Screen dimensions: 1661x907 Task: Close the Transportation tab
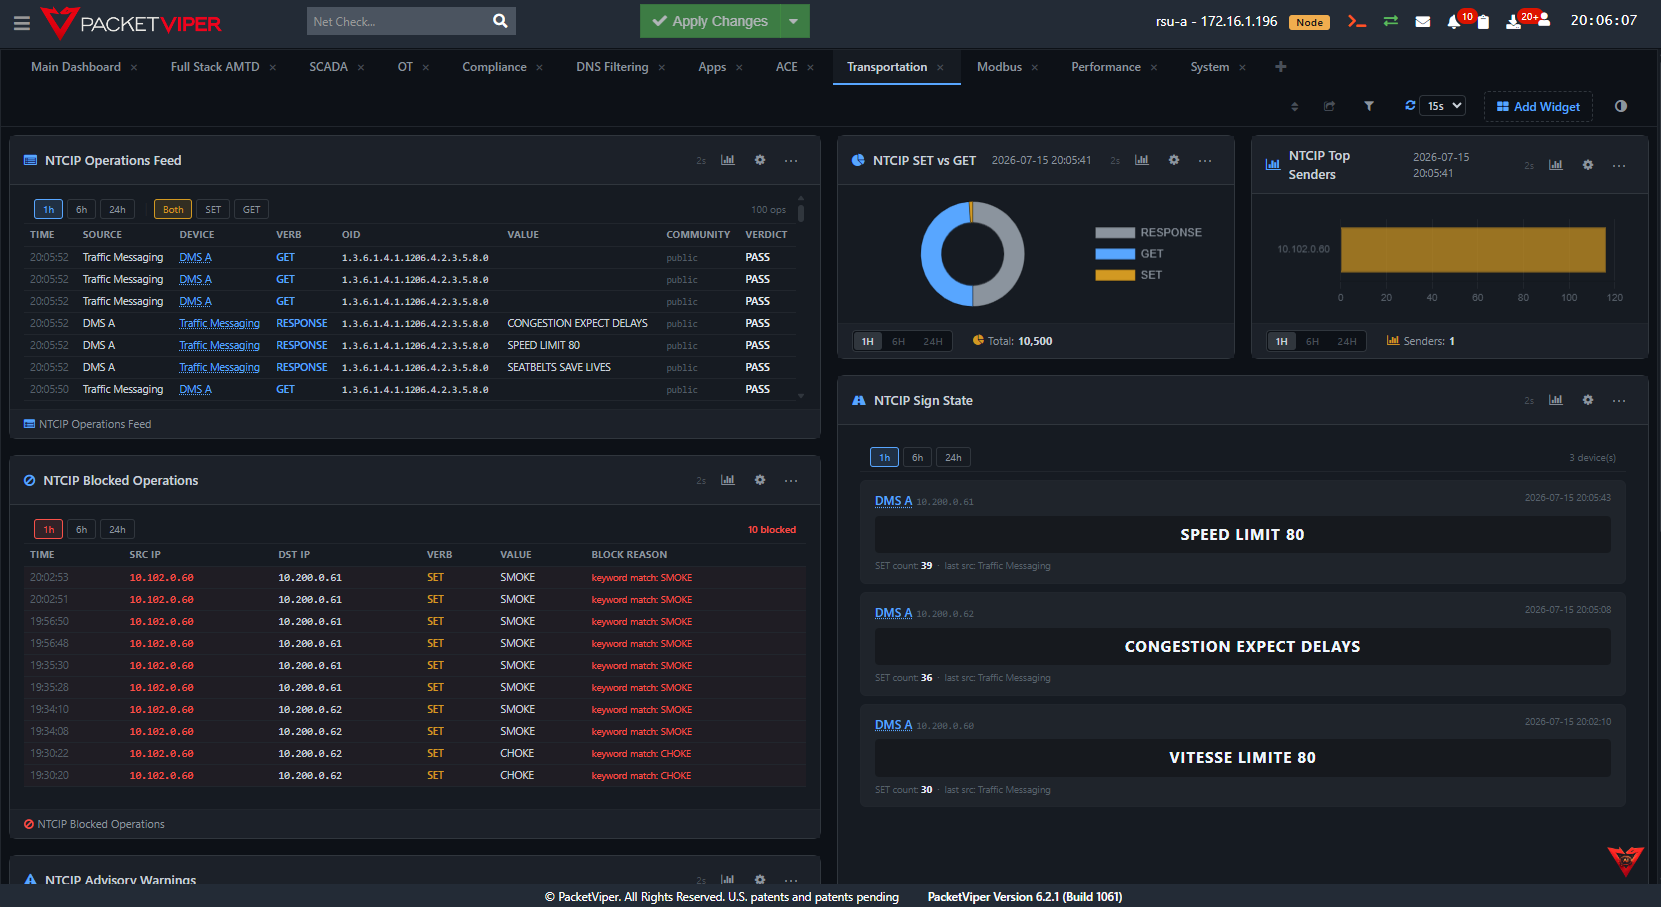click(940, 68)
